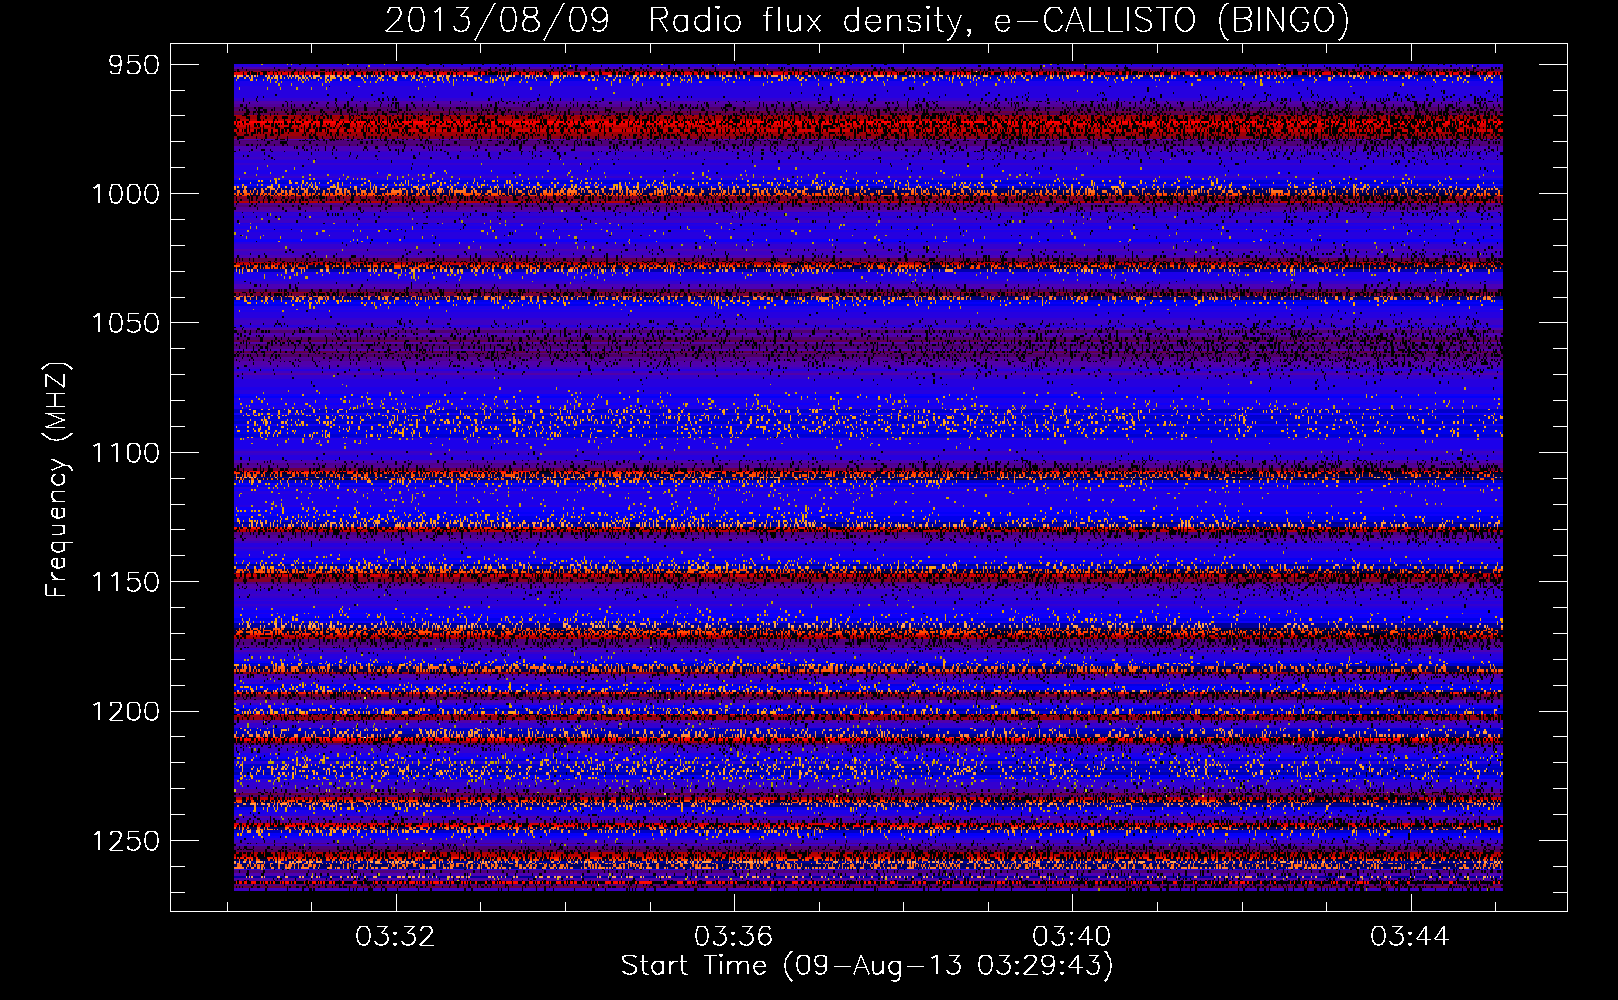Click the "Frequency (MHZ)" axis label
Viewport: 1618px width, 1000px height.
56,480
